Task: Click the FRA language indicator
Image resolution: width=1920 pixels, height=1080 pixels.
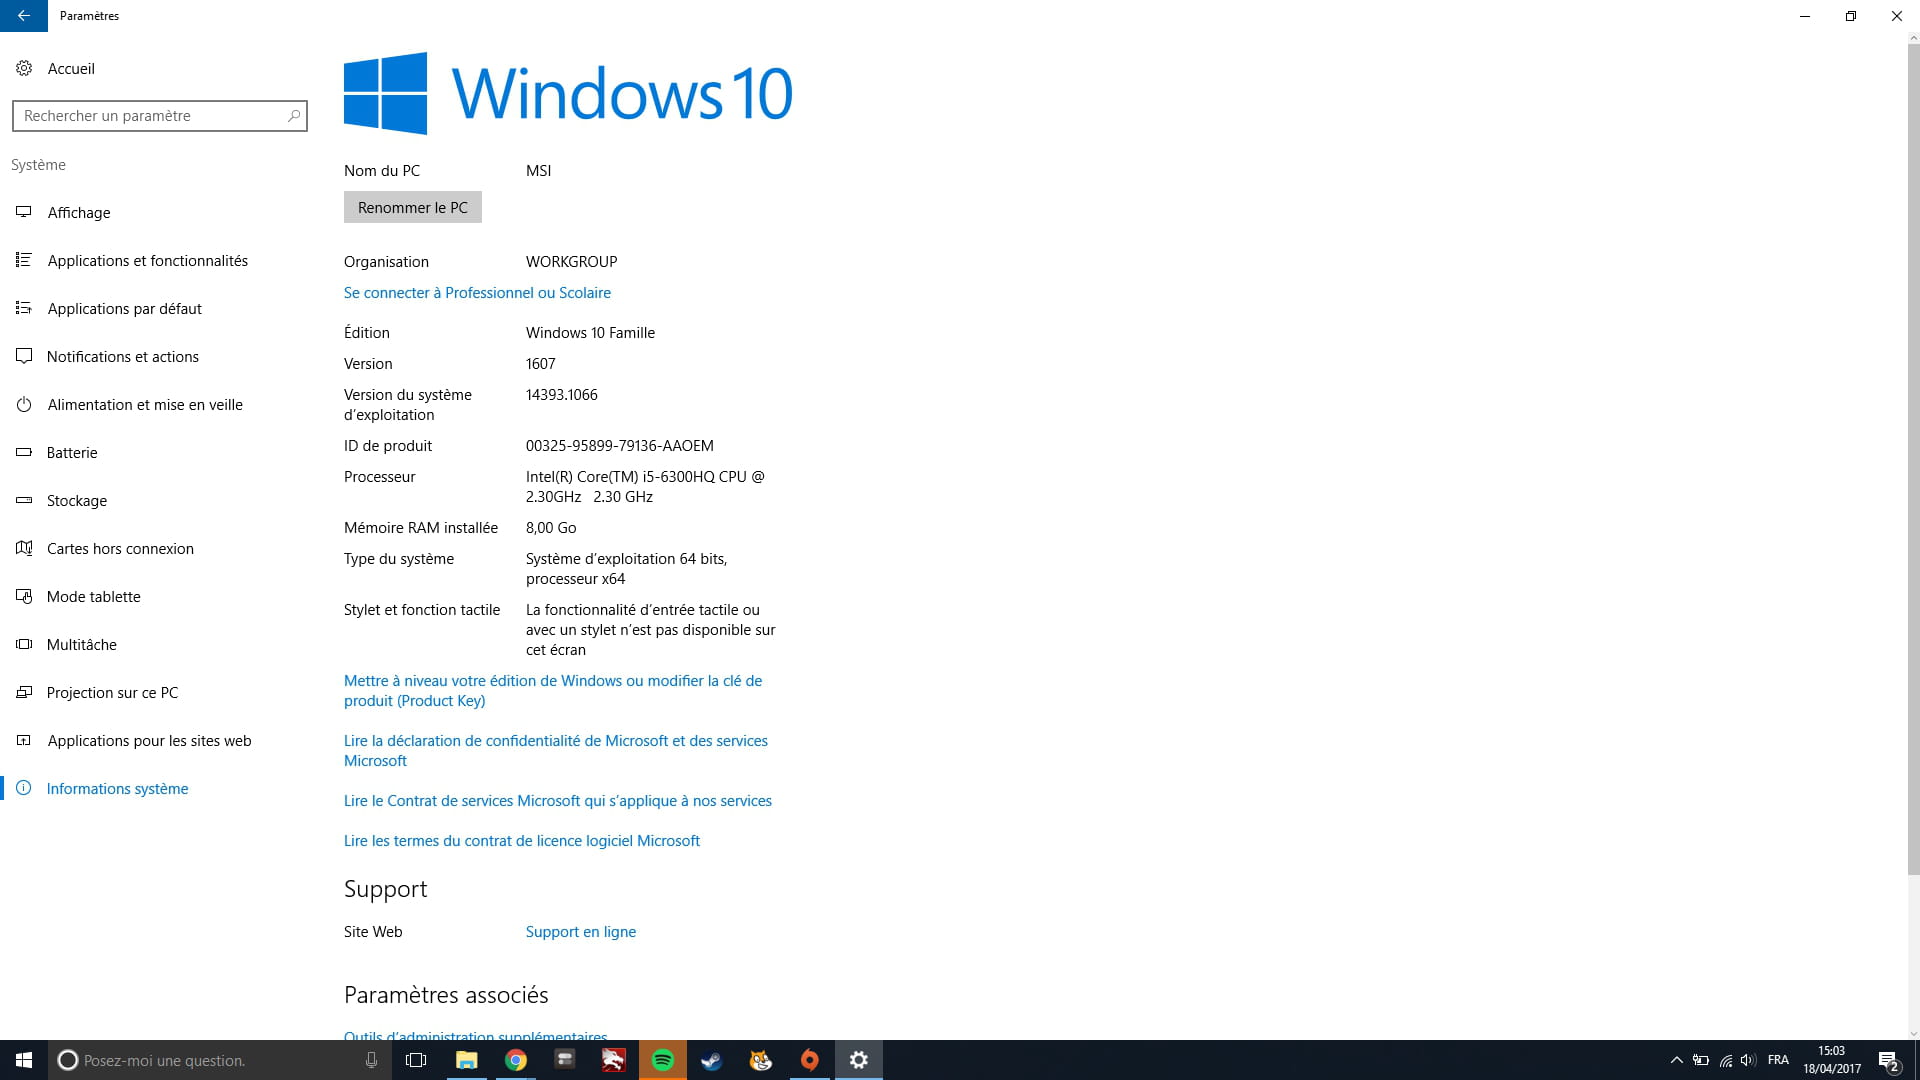Action: point(1778,1060)
